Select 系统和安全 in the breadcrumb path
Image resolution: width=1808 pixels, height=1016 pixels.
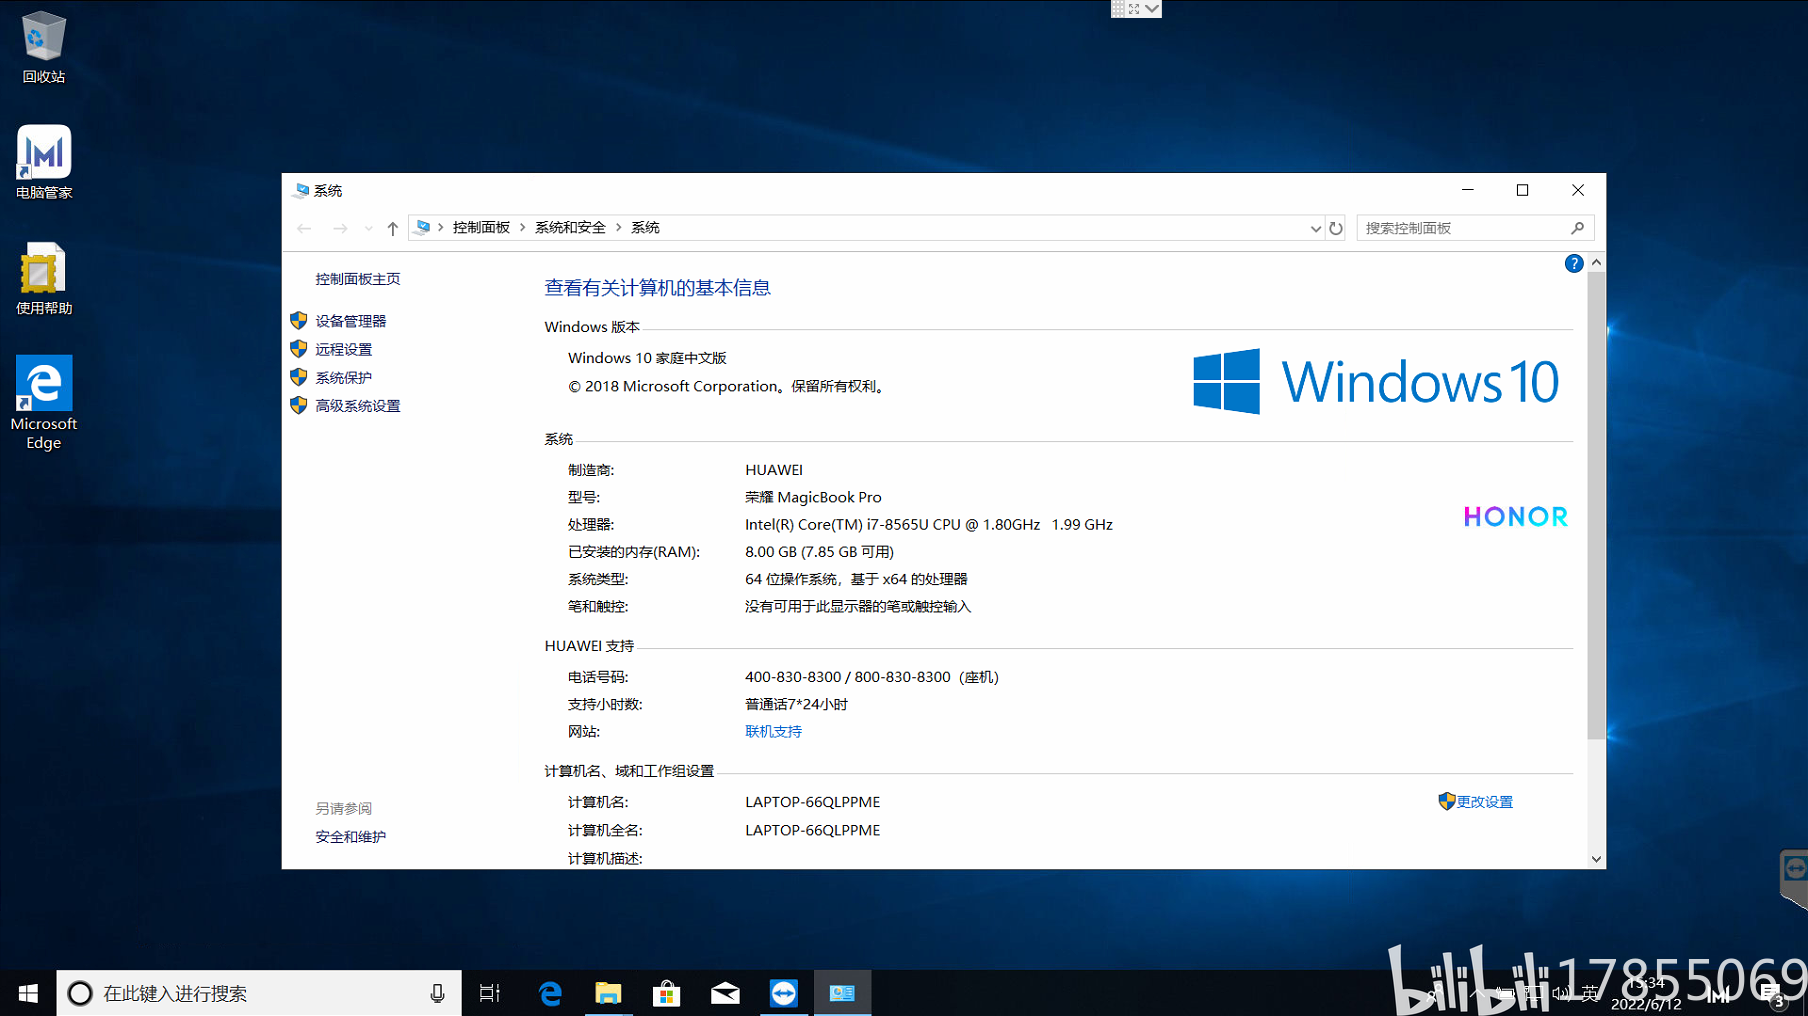pos(570,228)
